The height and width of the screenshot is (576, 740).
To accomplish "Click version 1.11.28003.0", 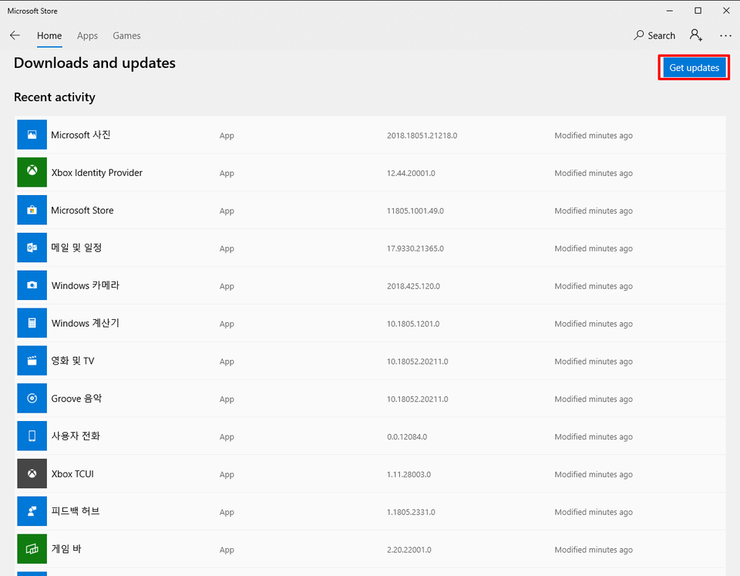I will click(409, 474).
